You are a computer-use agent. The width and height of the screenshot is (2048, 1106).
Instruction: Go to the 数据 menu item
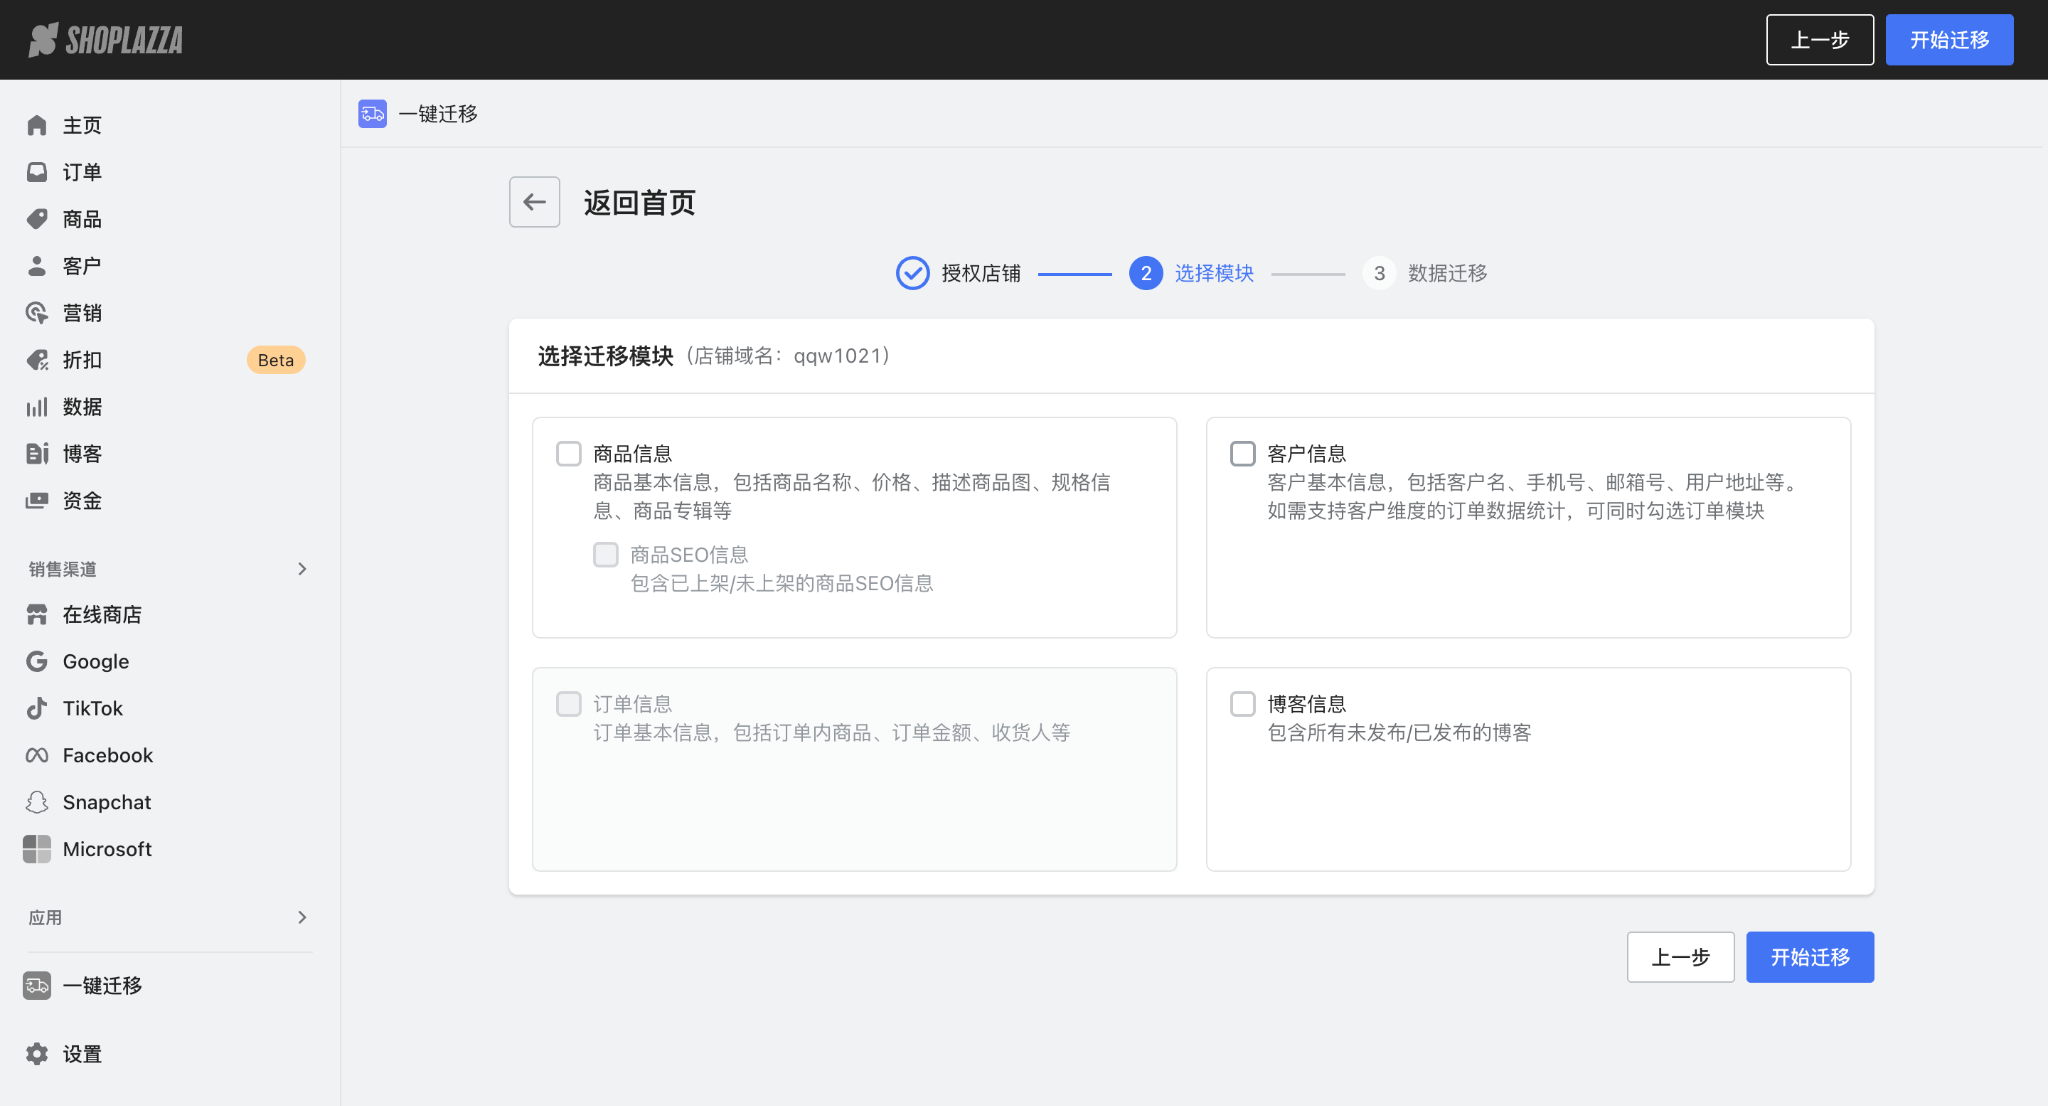pos(82,407)
